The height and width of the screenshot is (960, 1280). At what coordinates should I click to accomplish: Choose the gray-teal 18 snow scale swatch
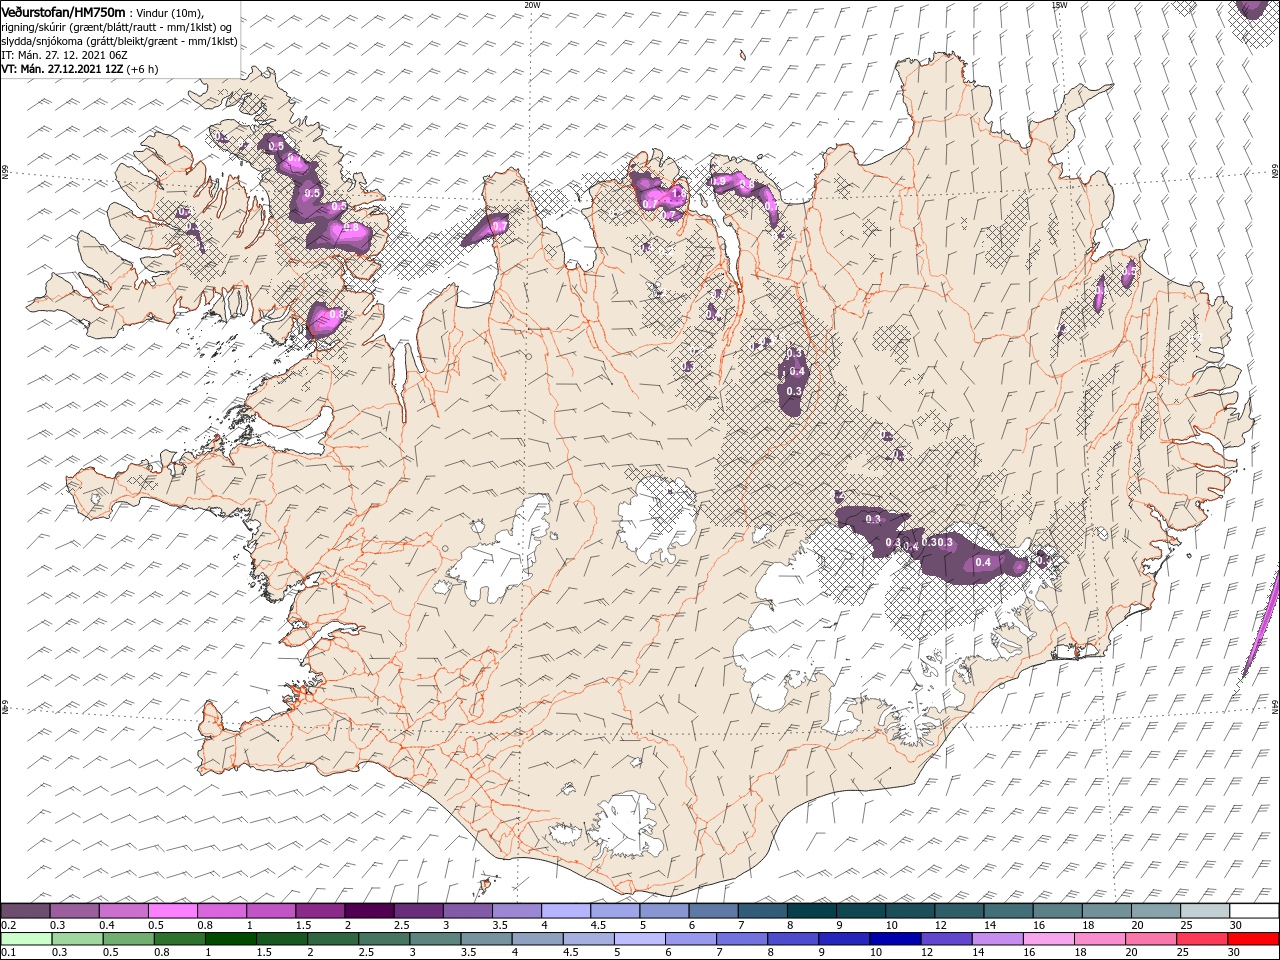tap(1106, 911)
